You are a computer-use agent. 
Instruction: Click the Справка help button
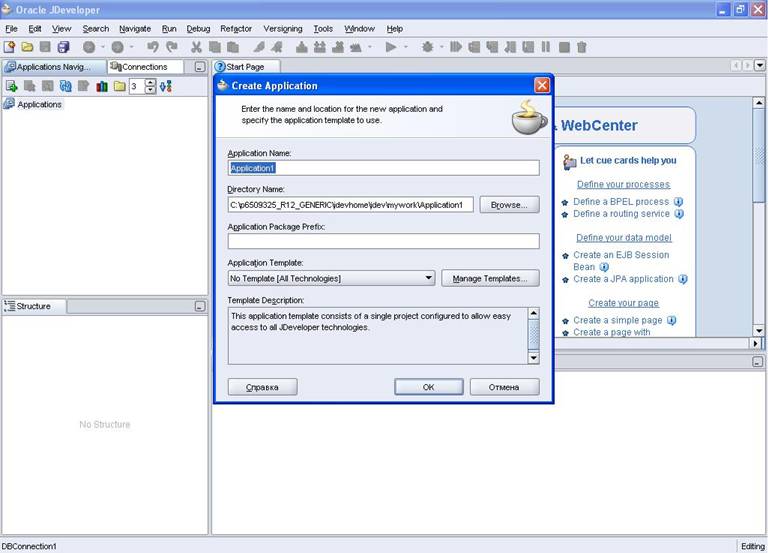pos(262,387)
